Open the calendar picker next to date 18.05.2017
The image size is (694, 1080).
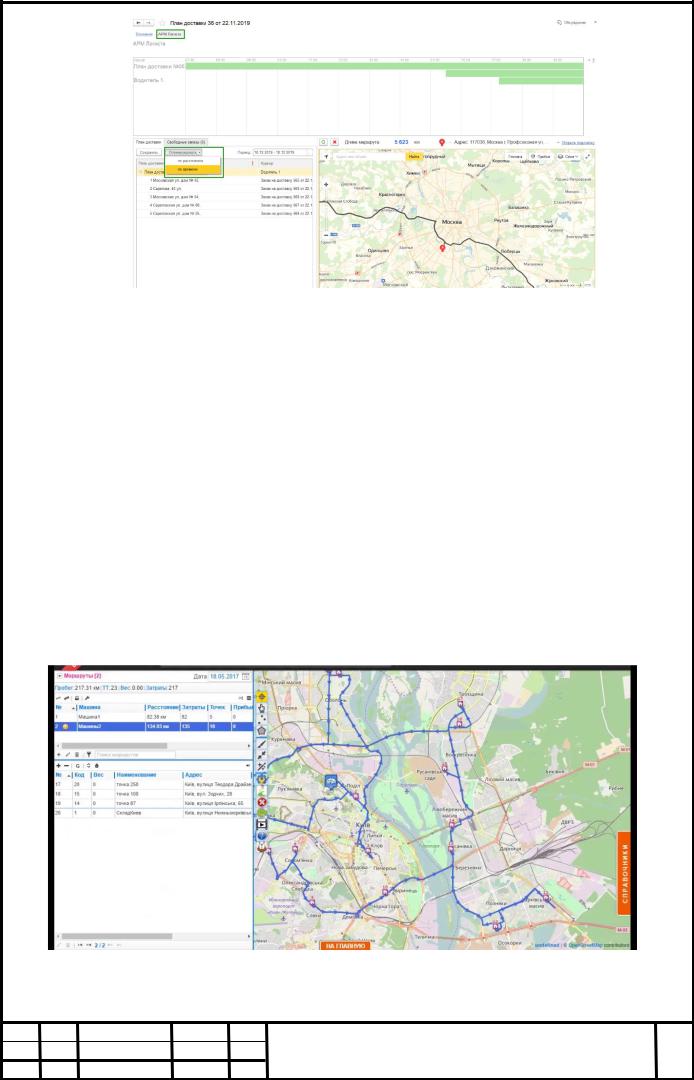(x=245, y=676)
